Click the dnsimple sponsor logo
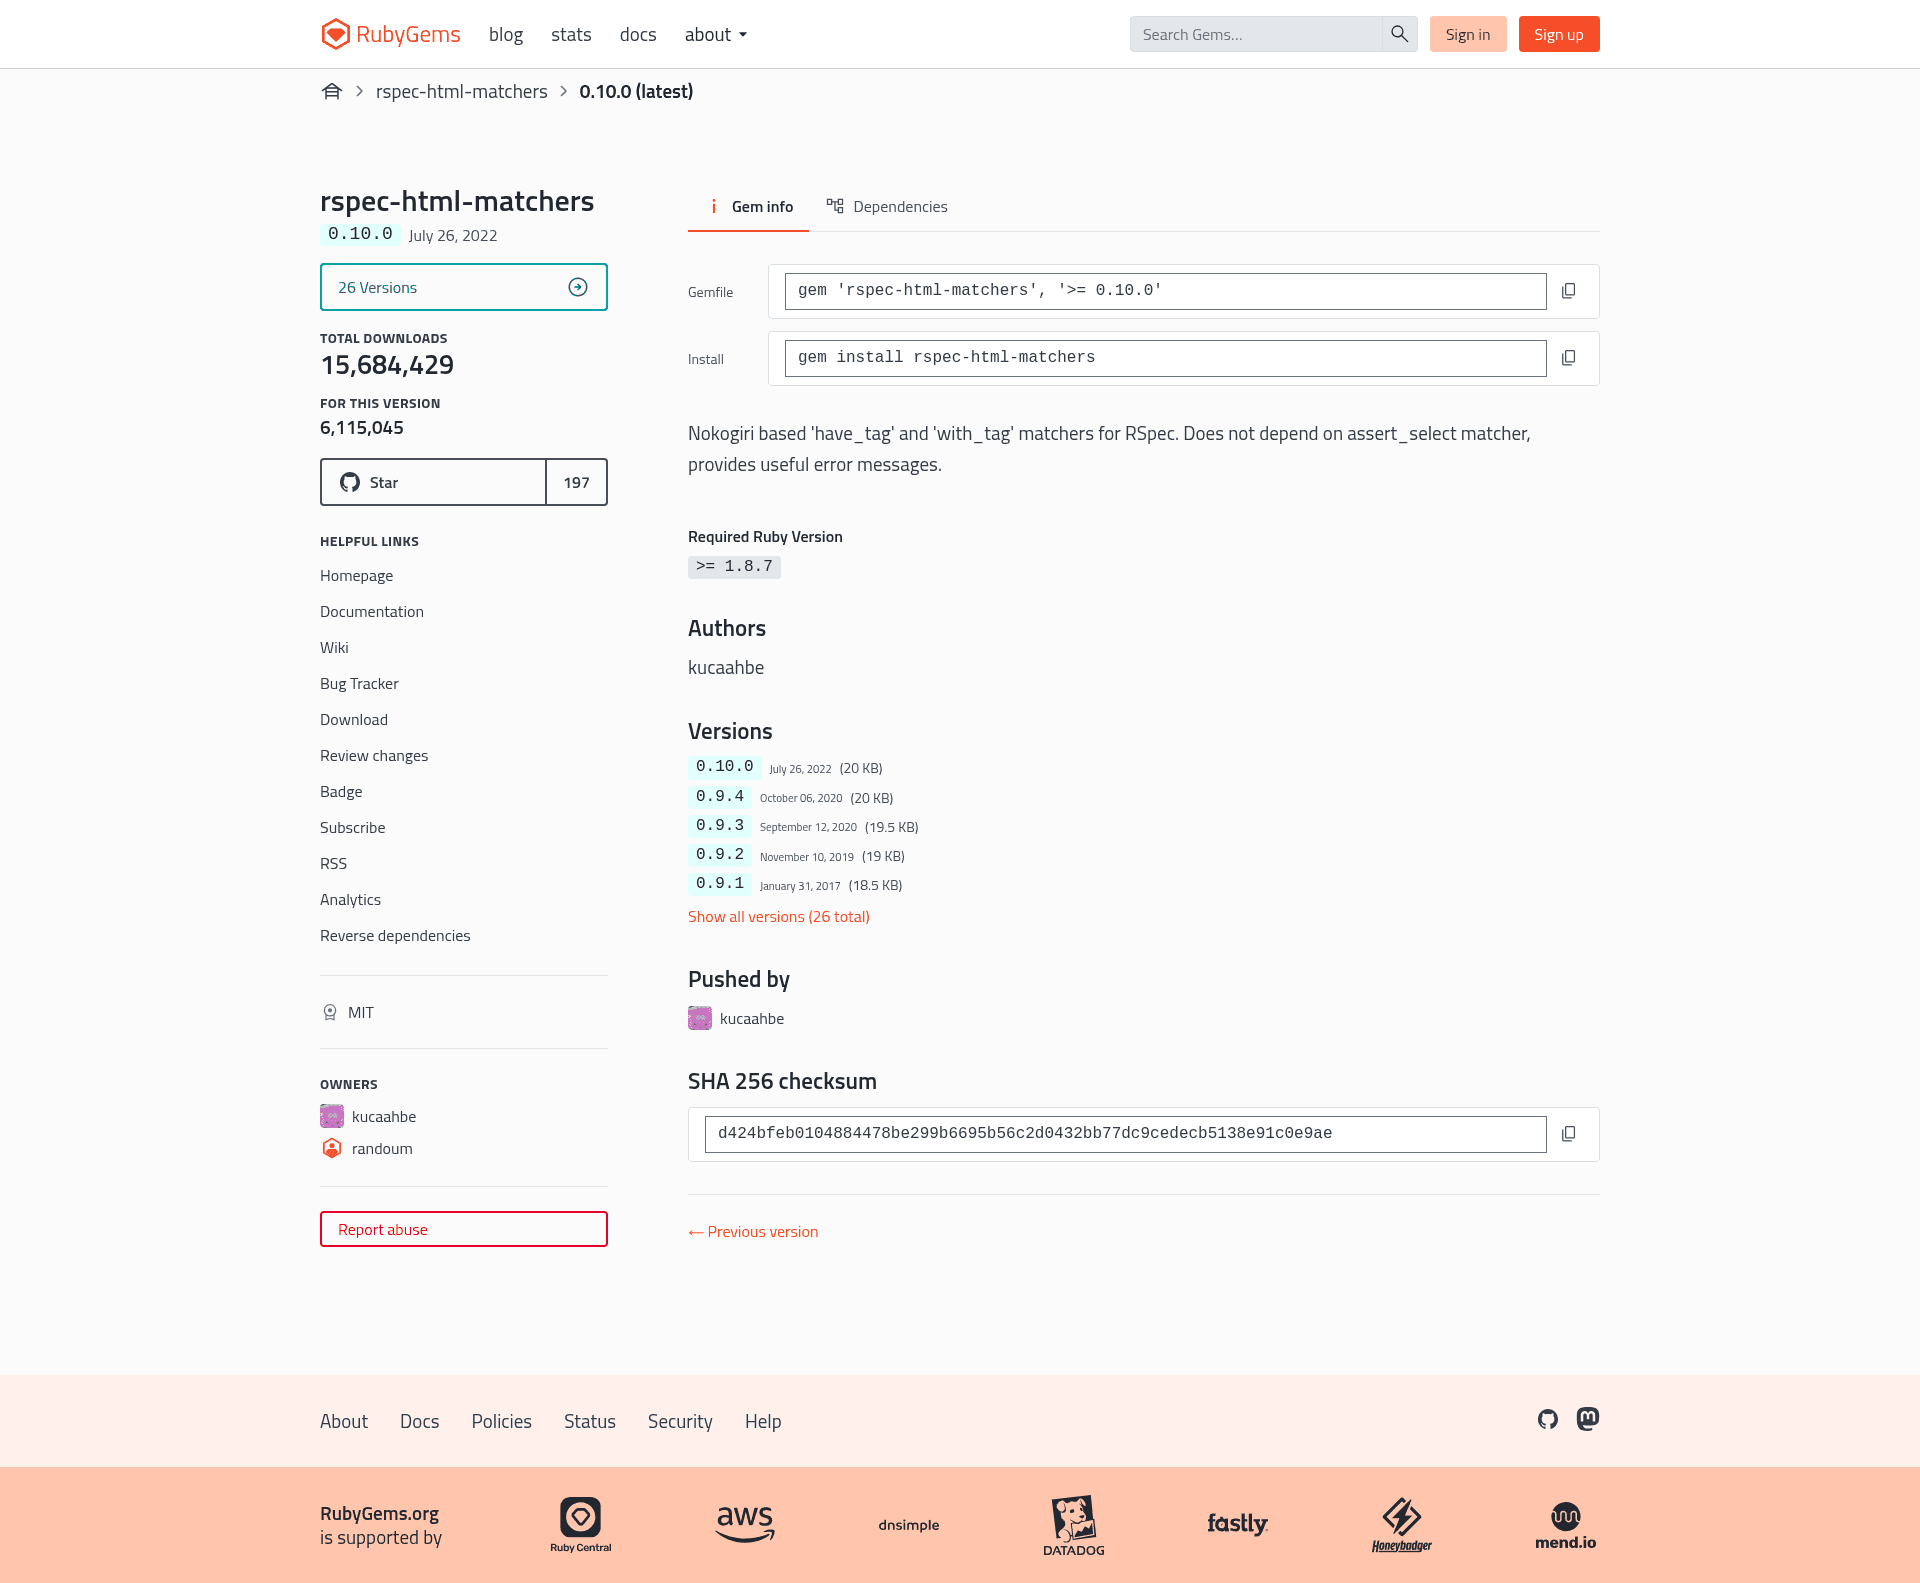 pos(909,1525)
